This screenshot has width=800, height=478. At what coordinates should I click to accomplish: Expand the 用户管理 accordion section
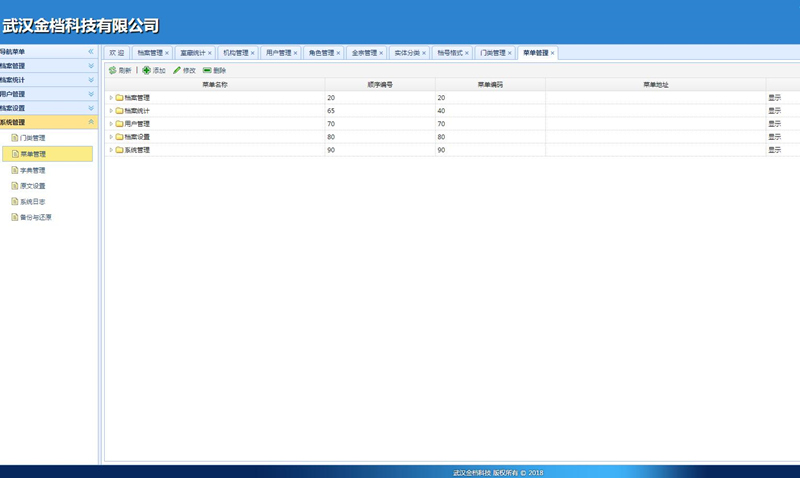pyautogui.click(x=90, y=94)
